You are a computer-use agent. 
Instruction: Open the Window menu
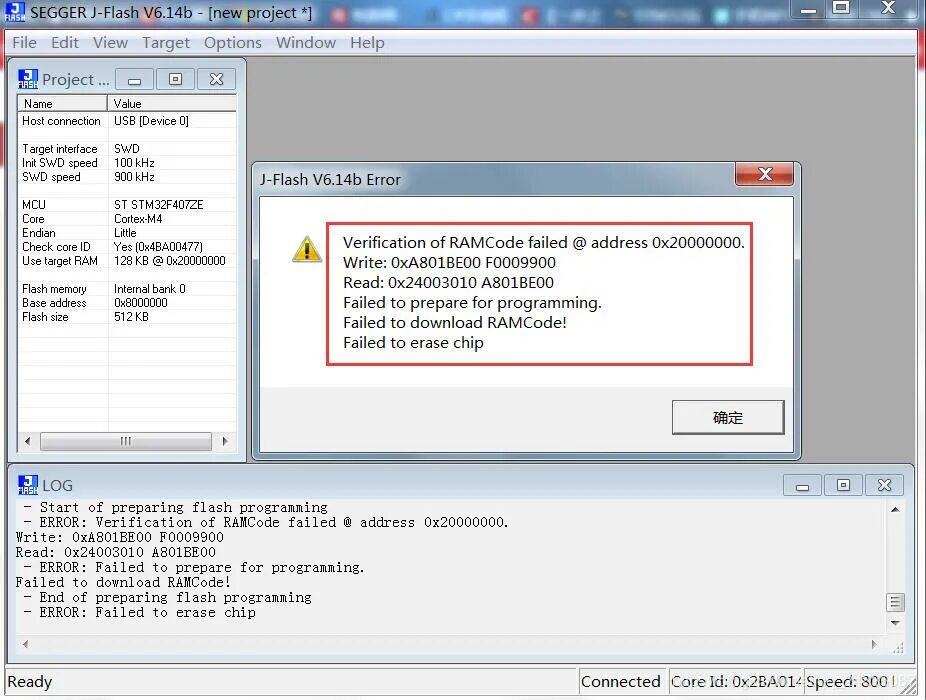click(x=305, y=43)
